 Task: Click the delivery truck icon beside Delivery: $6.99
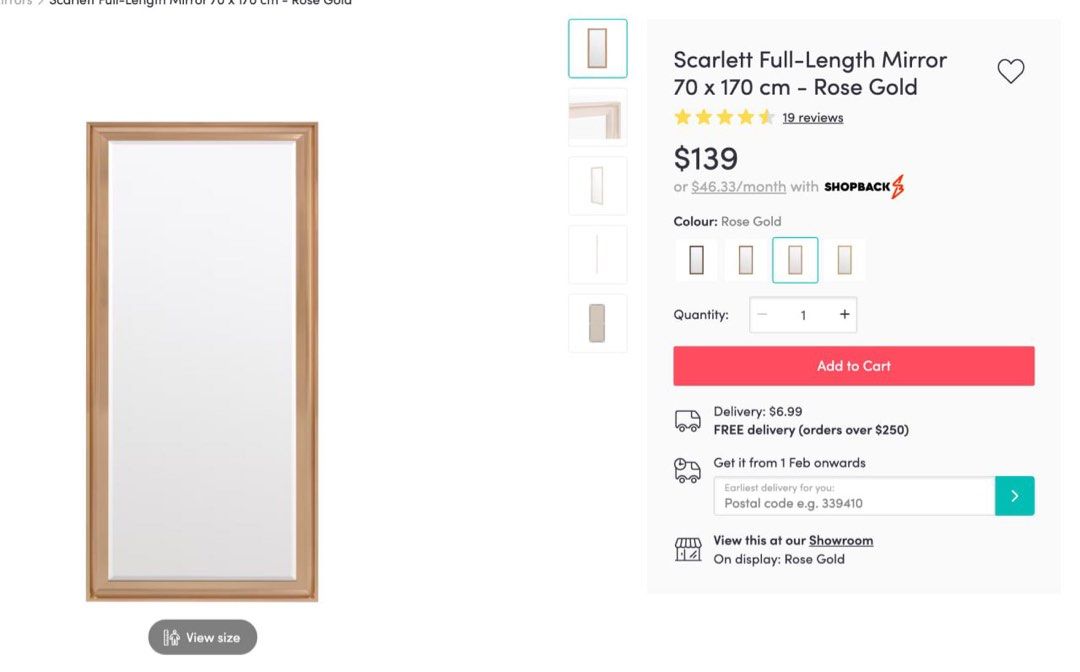pos(687,419)
